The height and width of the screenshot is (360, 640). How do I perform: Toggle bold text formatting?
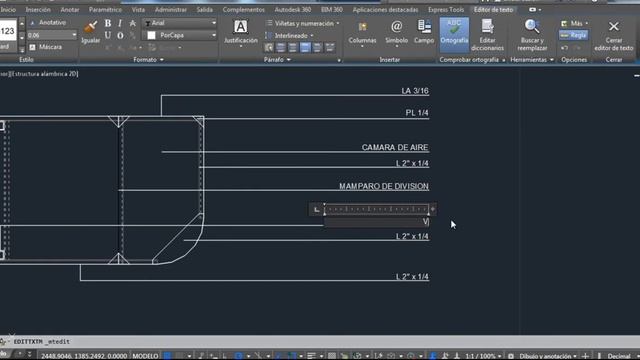click(108, 23)
